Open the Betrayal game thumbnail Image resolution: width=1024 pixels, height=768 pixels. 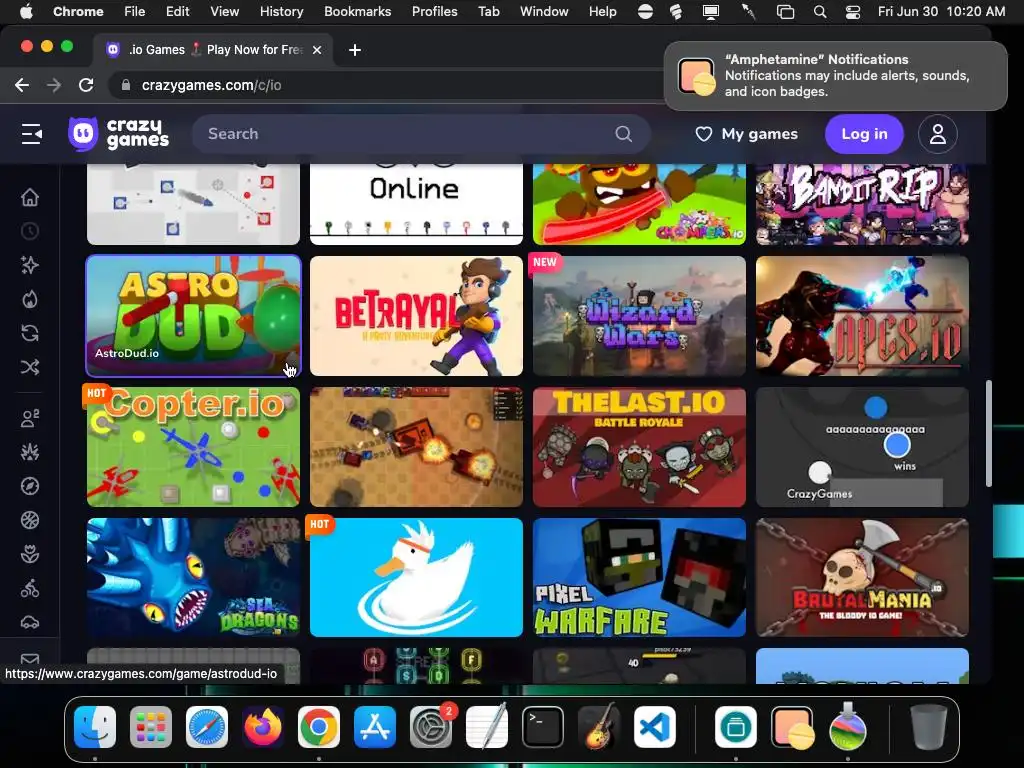[416, 315]
